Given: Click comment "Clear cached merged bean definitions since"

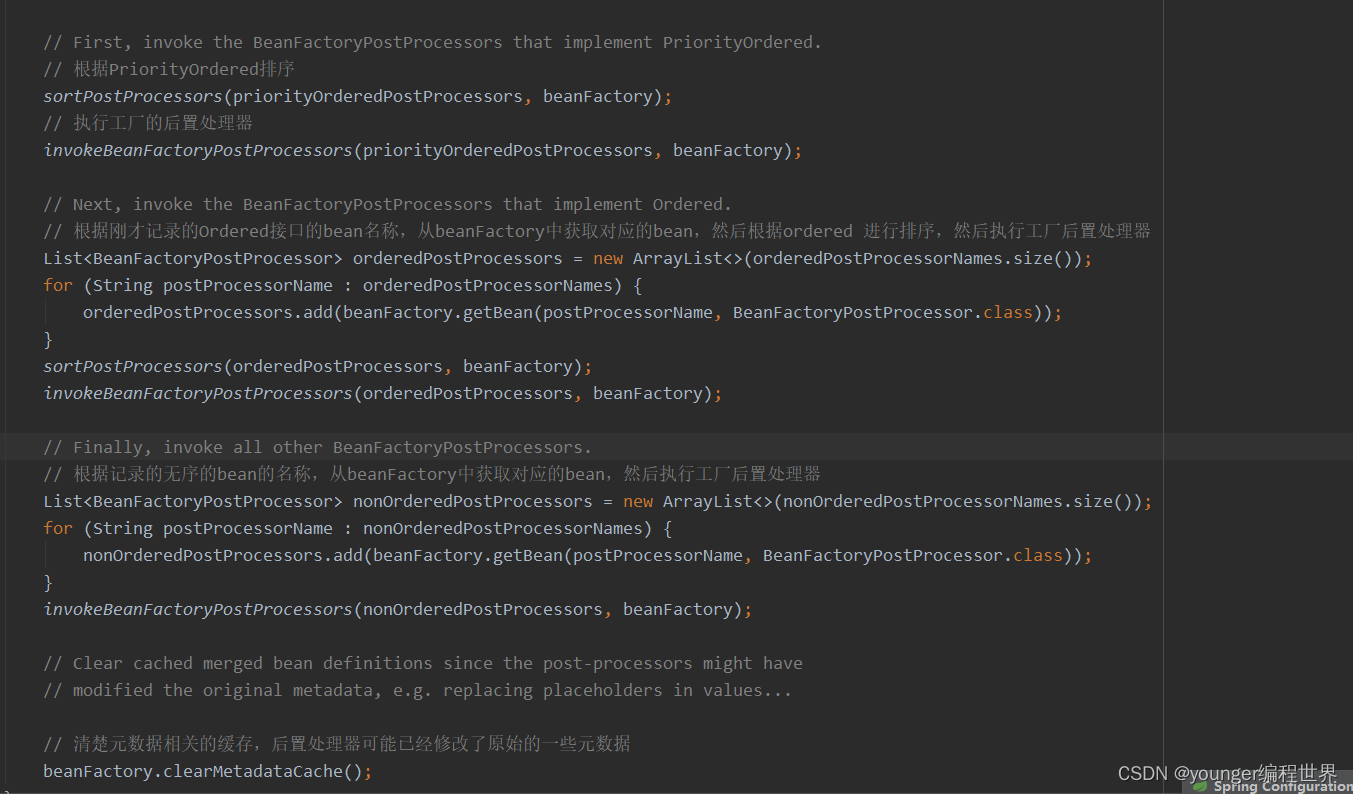Looking at the screenshot, I should coord(423,663).
